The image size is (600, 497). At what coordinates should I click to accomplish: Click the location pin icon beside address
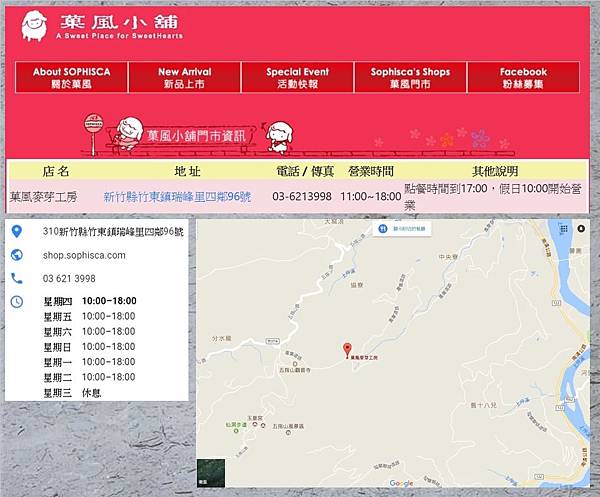16,231
